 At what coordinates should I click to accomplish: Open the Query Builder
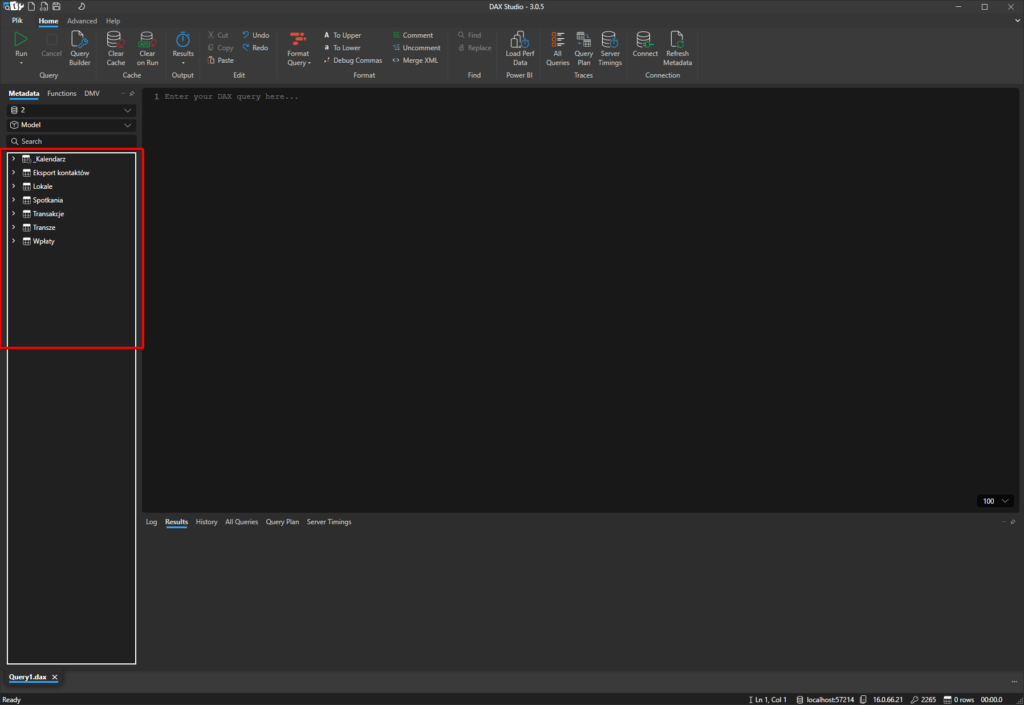click(x=80, y=48)
